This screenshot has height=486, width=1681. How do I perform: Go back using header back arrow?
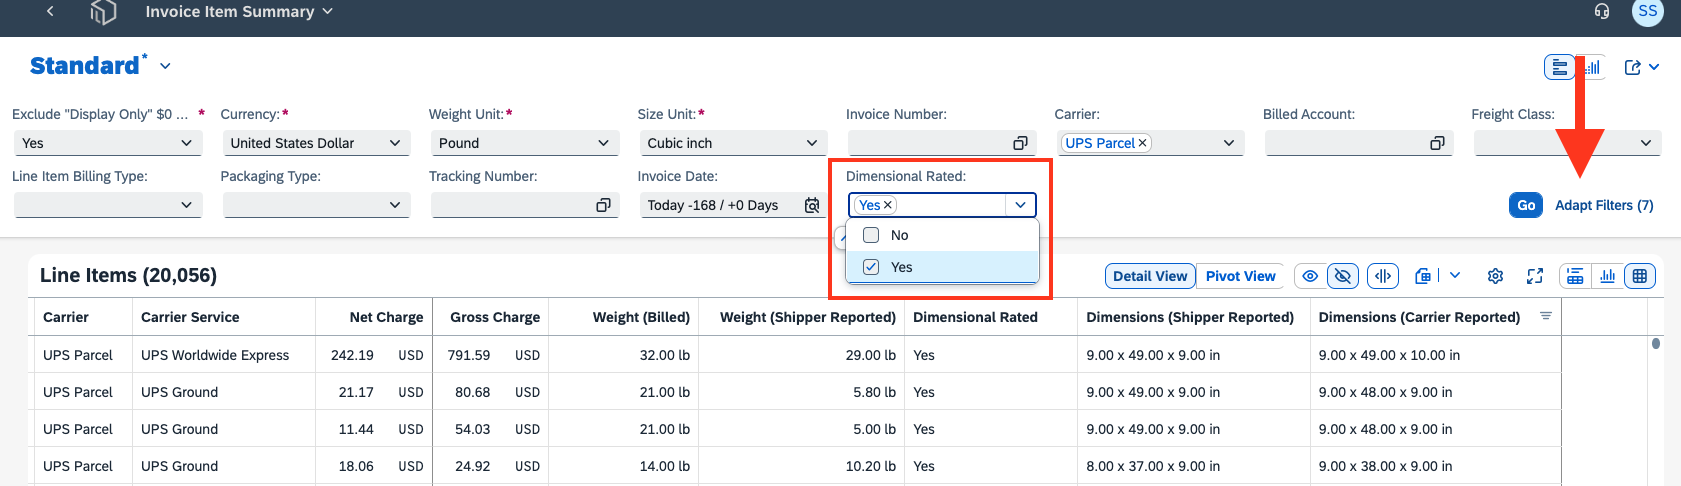[50, 11]
